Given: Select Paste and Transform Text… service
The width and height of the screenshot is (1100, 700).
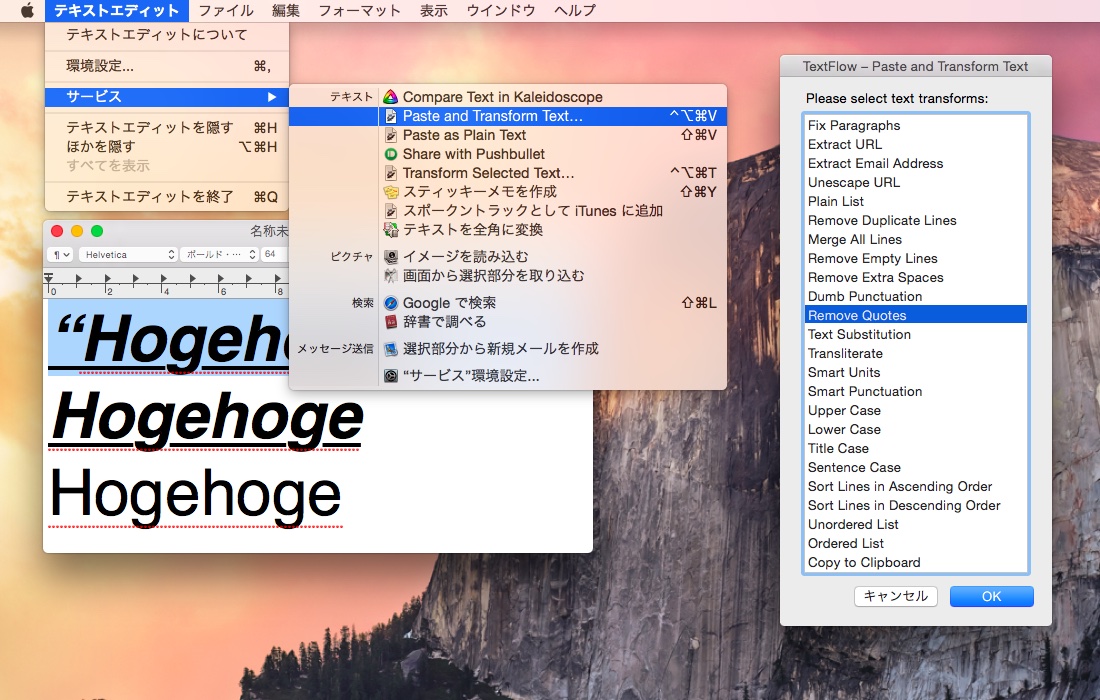Looking at the screenshot, I should click(508, 116).
